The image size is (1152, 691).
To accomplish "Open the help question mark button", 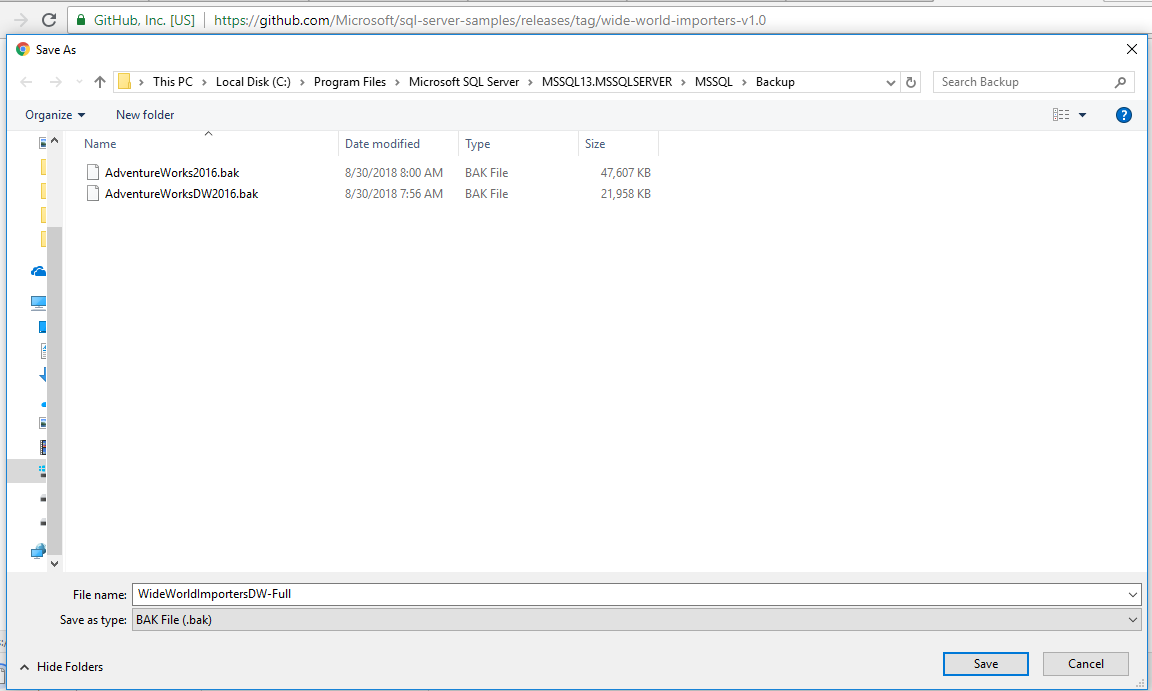I will point(1123,115).
